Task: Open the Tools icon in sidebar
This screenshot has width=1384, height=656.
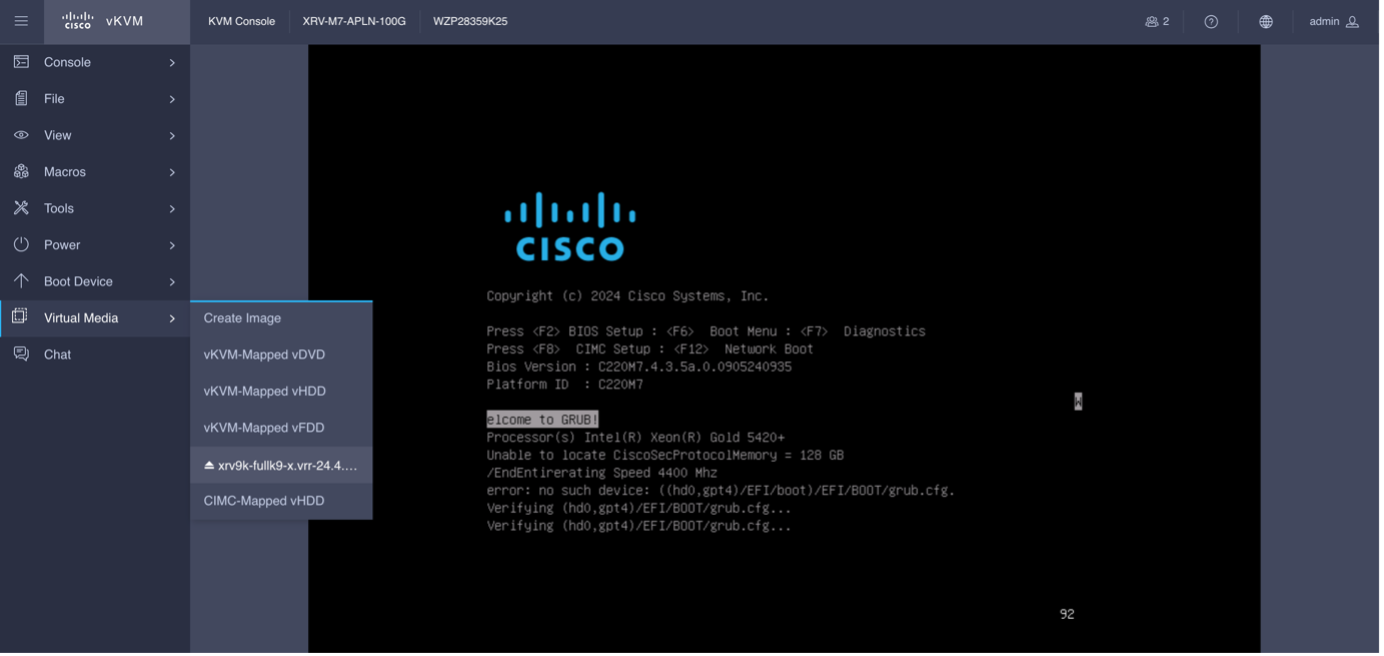Action: pyautogui.click(x=22, y=208)
